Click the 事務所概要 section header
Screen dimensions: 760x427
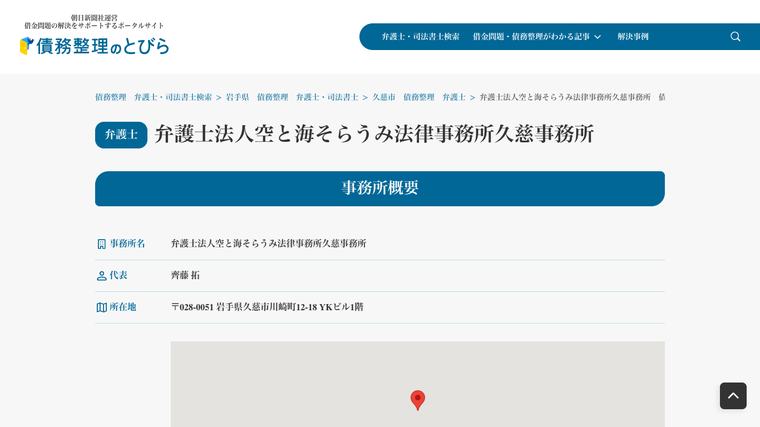click(x=380, y=188)
